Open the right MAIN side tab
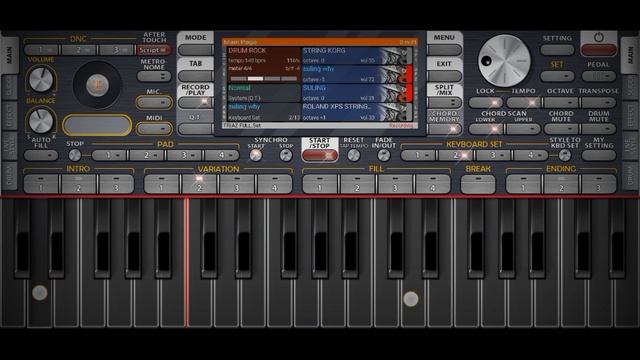This screenshot has width=640, height=360. (630, 55)
